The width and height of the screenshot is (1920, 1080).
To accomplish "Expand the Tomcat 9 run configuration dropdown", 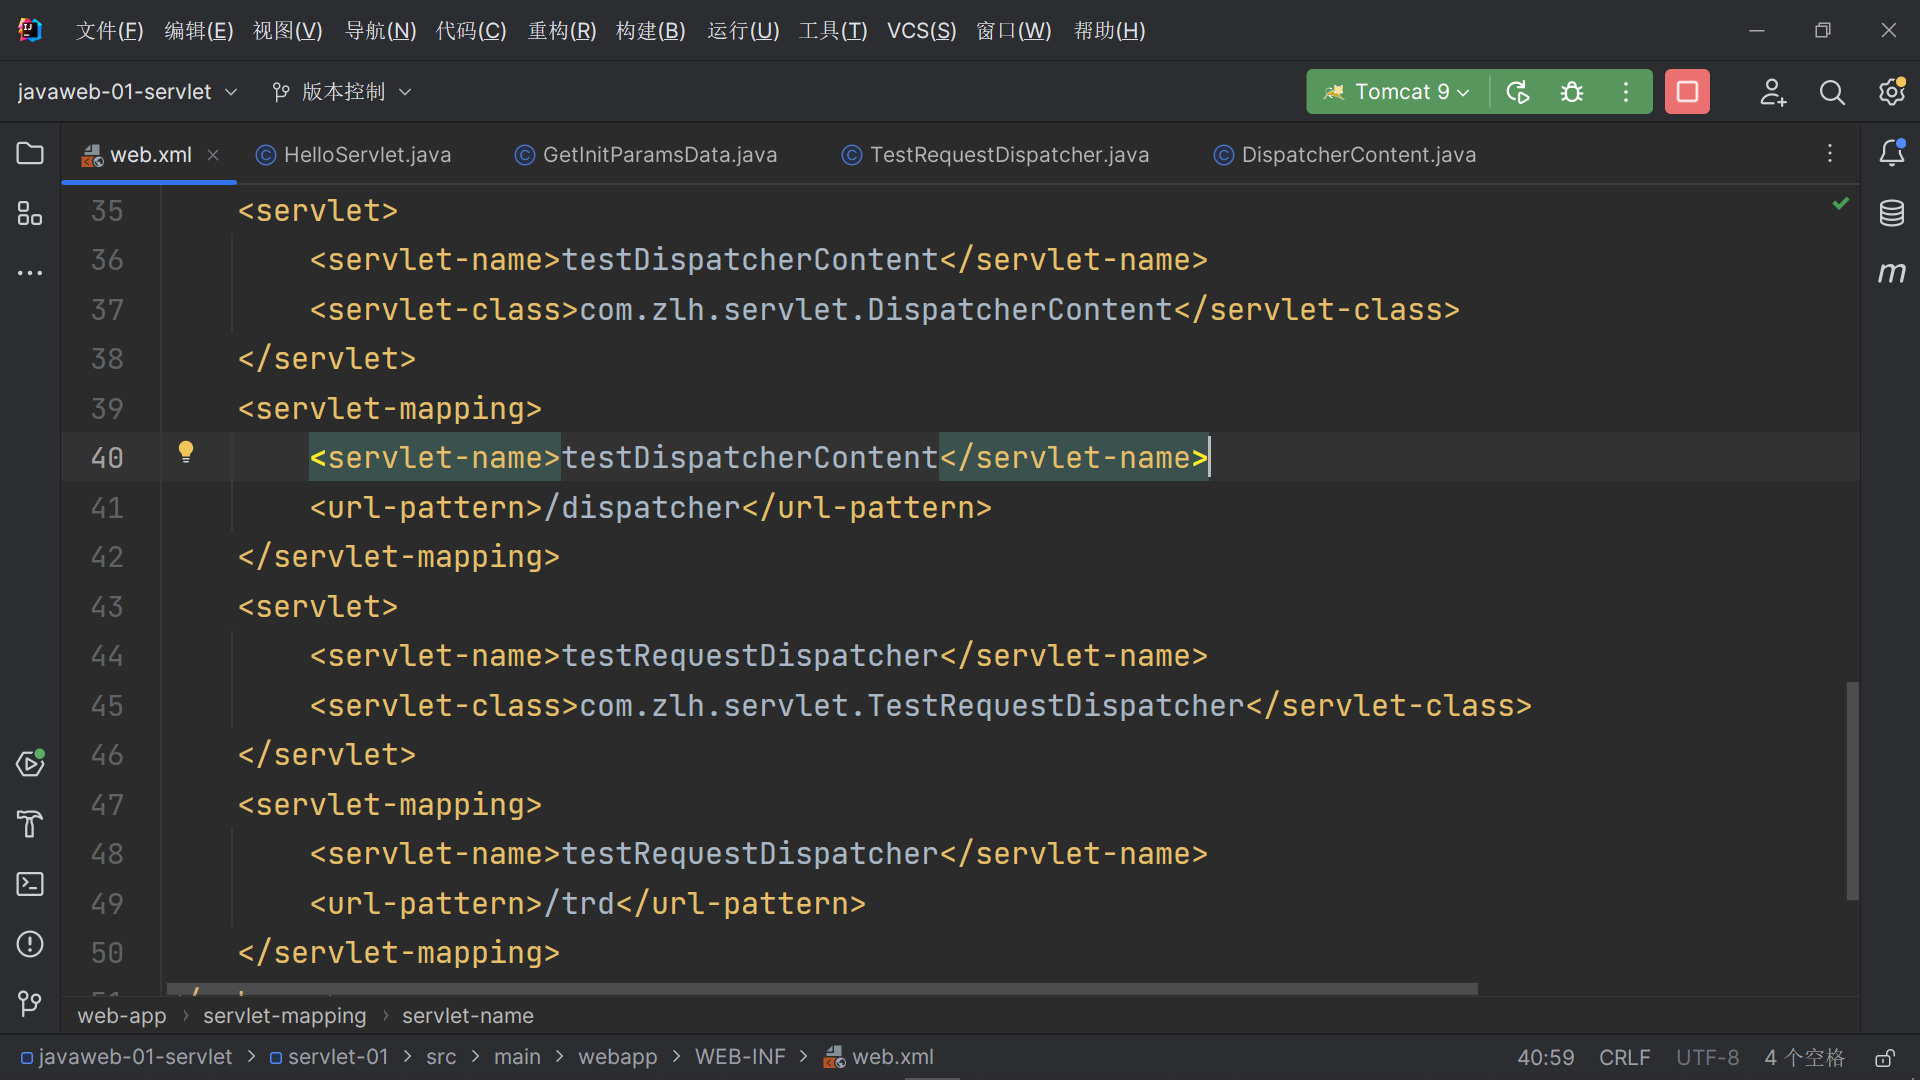I will tap(1462, 92).
